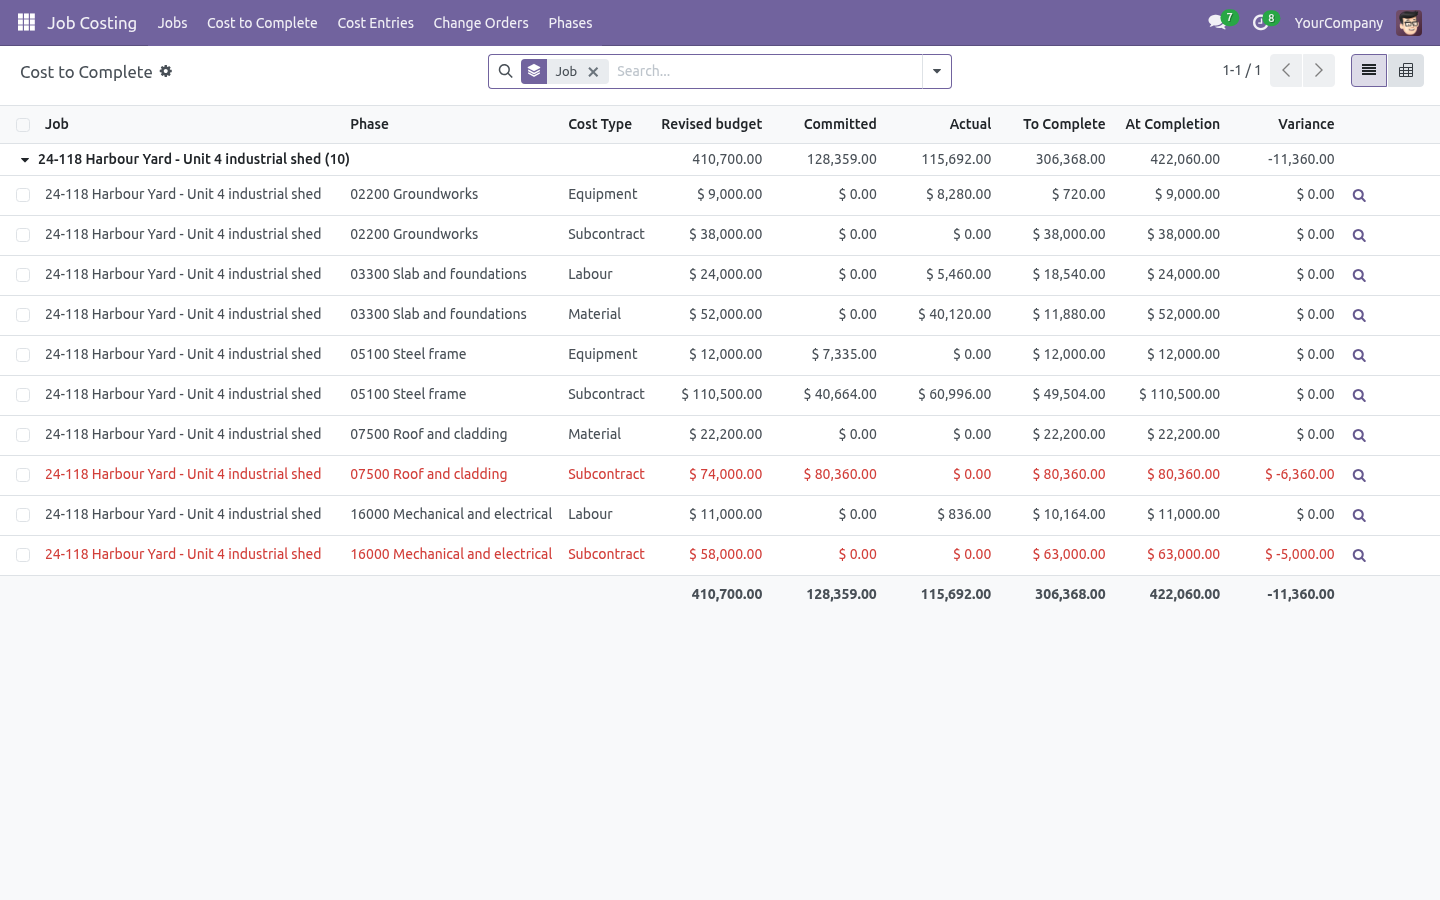Open the Change Orders menu
Viewport: 1440px width, 900px height.
(481, 23)
